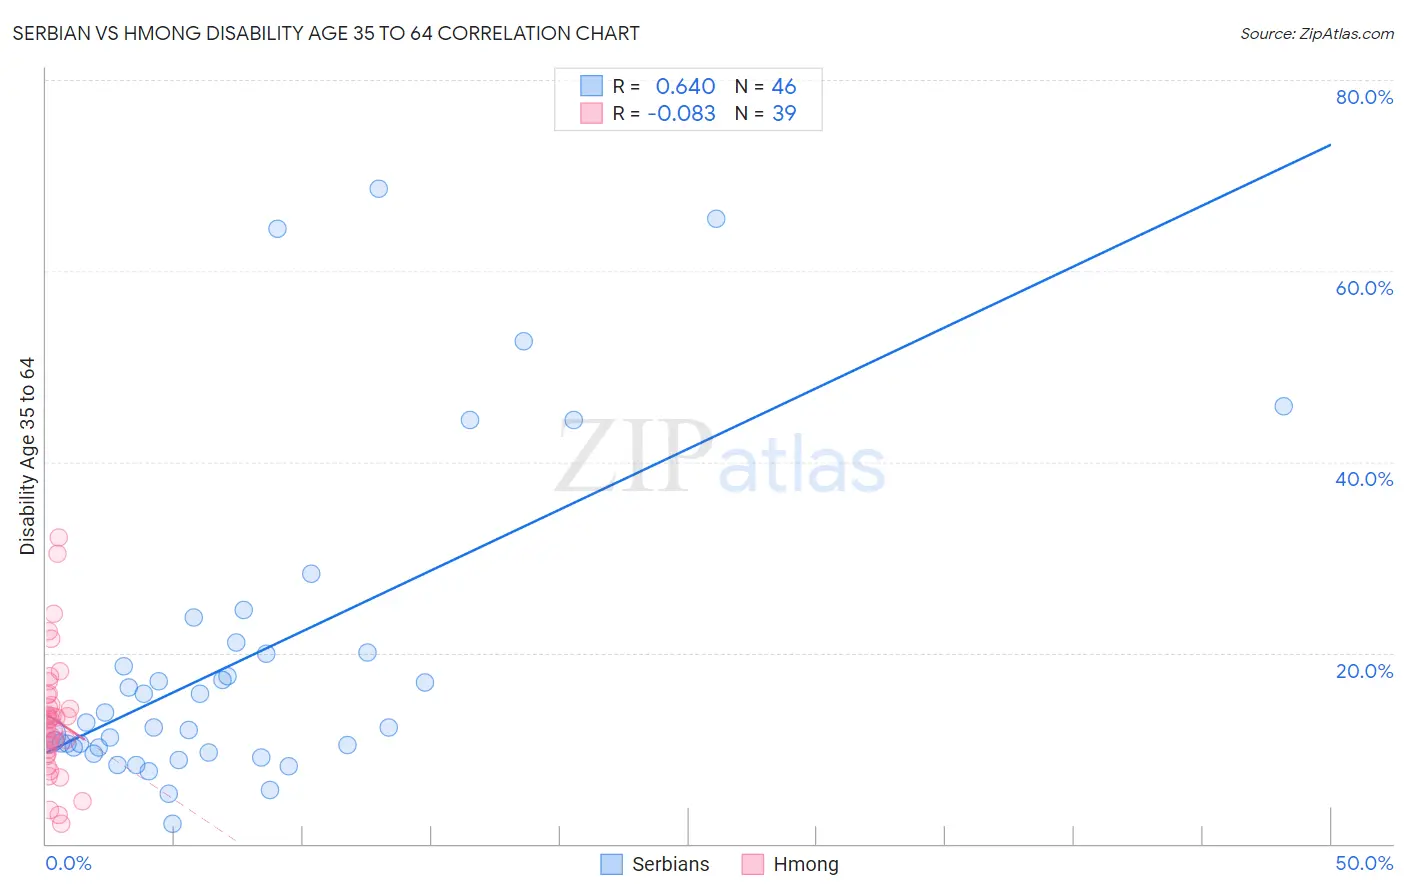Viewport: 1406px width, 892px height.
Task: Click the Disability Age 35 to 64 axis title
Action: [27, 456]
